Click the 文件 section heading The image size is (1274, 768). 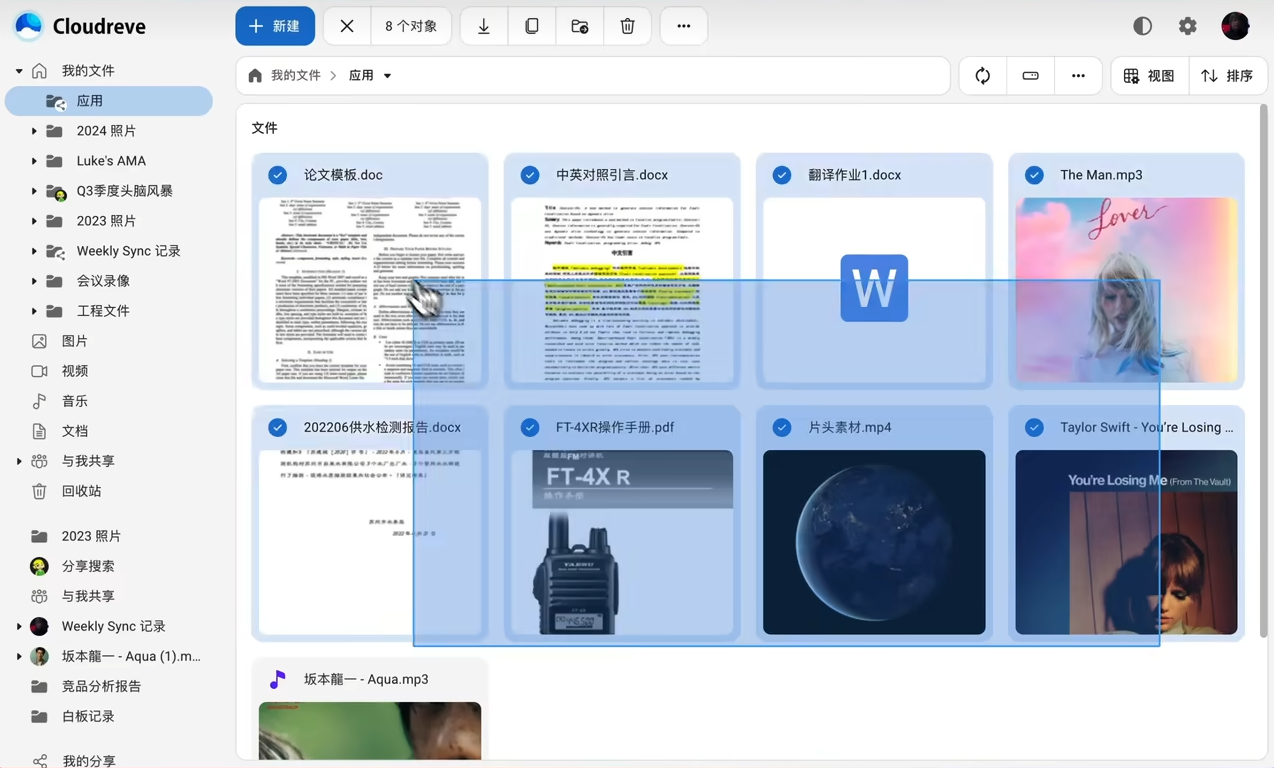264,128
